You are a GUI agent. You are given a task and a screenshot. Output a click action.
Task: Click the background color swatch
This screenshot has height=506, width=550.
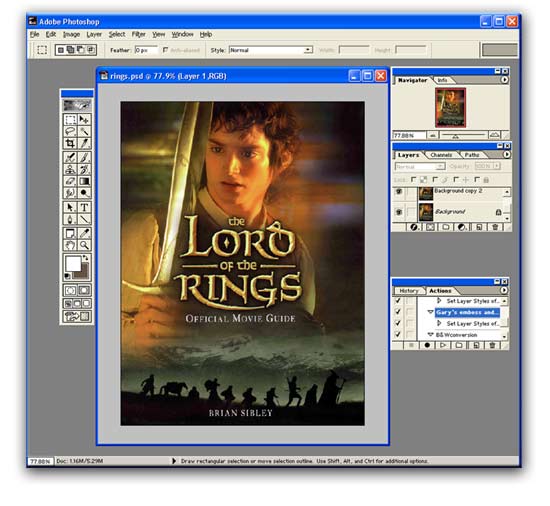coord(83,274)
